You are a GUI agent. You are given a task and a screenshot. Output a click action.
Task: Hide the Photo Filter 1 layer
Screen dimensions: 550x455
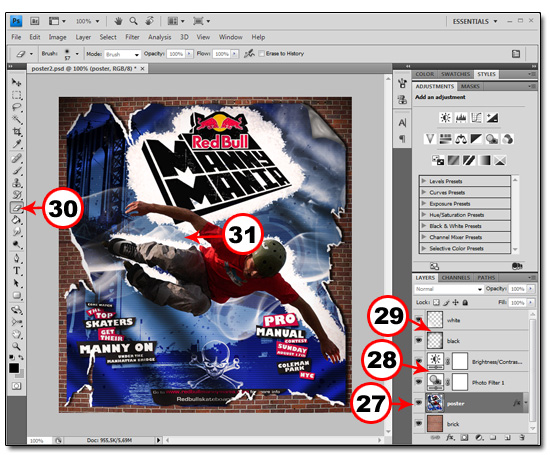[418, 382]
